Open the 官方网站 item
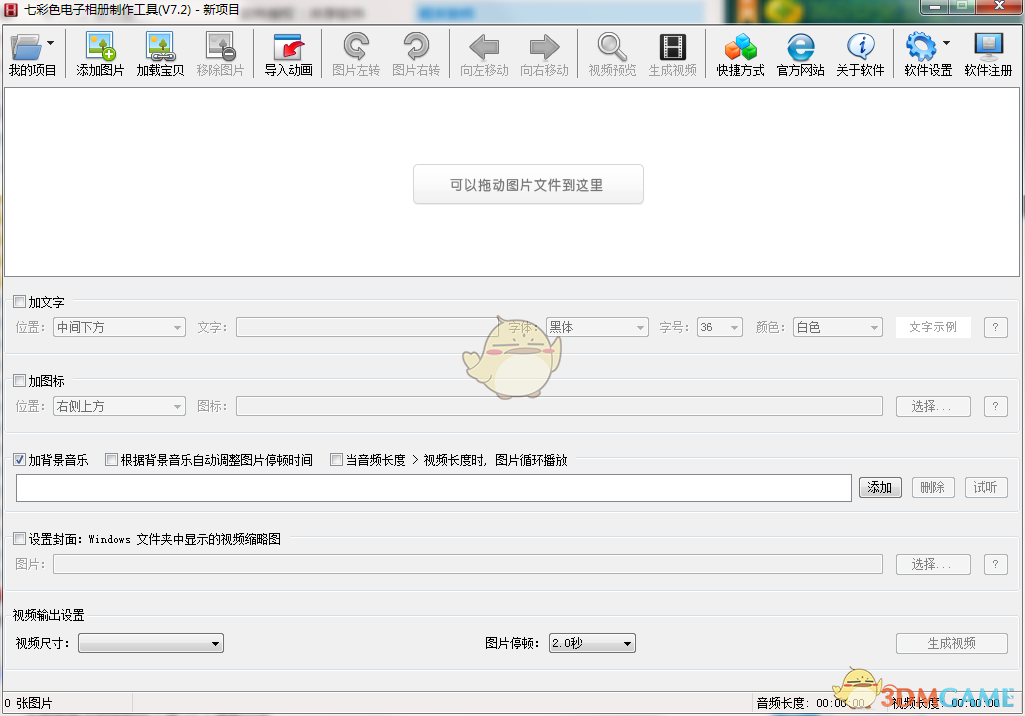Image resolution: width=1025 pixels, height=716 pixels. pyautogui.click(x=800, y=53)
